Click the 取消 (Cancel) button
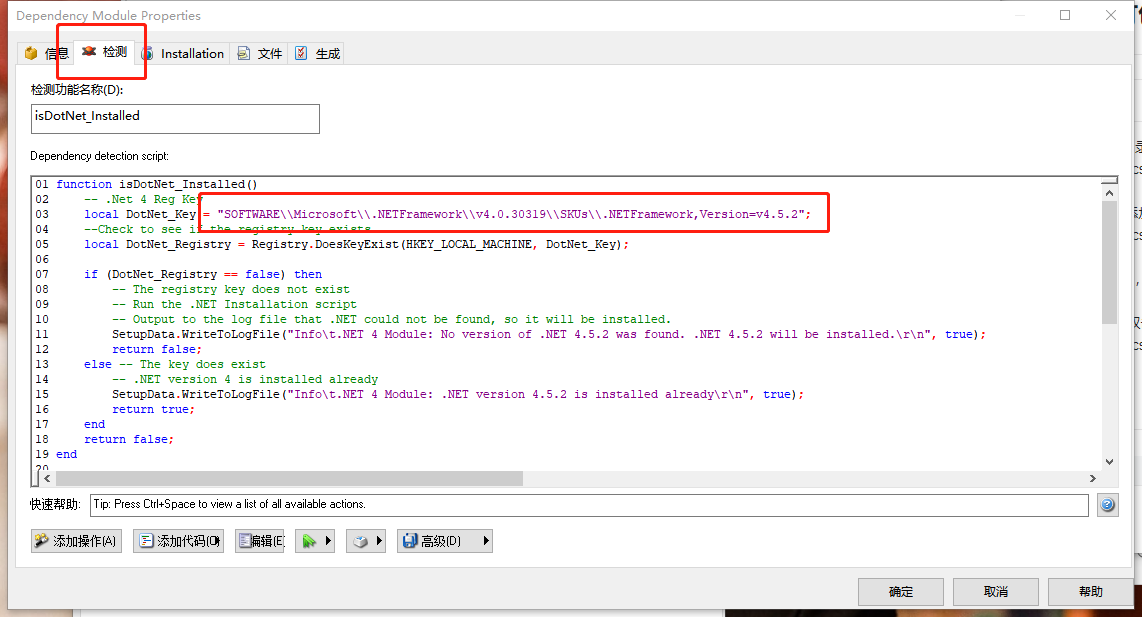1142x617 pixels. tap(995, 591)
